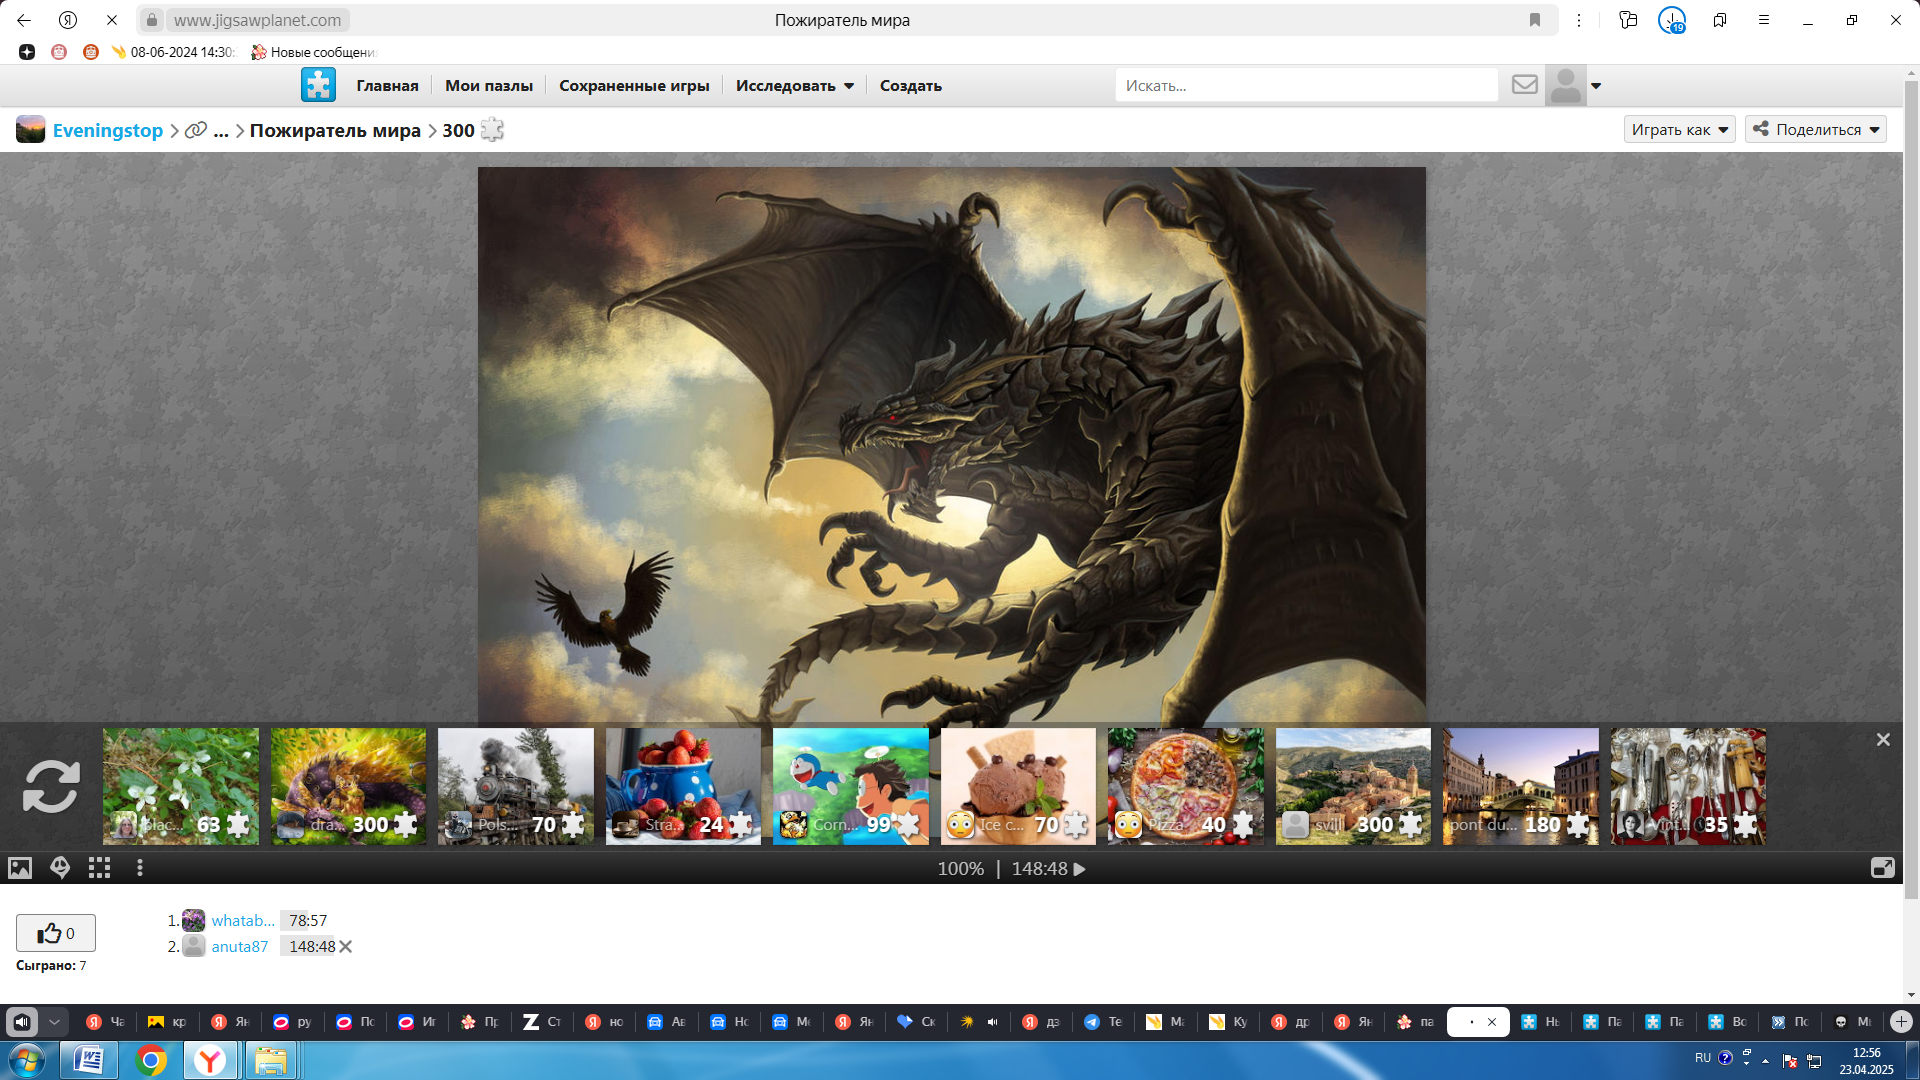Click the ghost image icon

[x=60, y=868]
